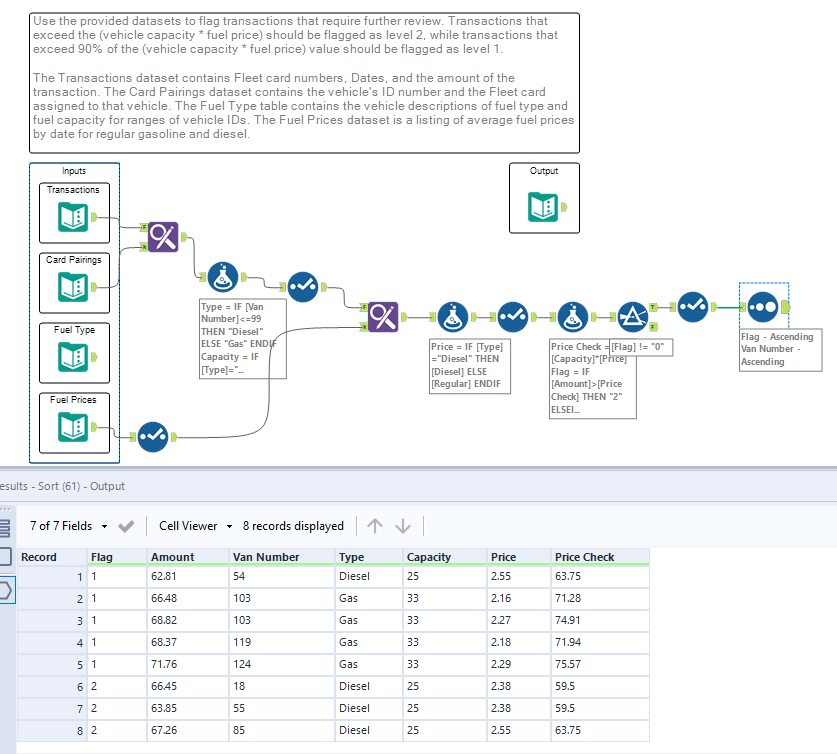Select the first purple Find Replace tool
Viewport: 837px width, 754px height.
click(163, 237)
